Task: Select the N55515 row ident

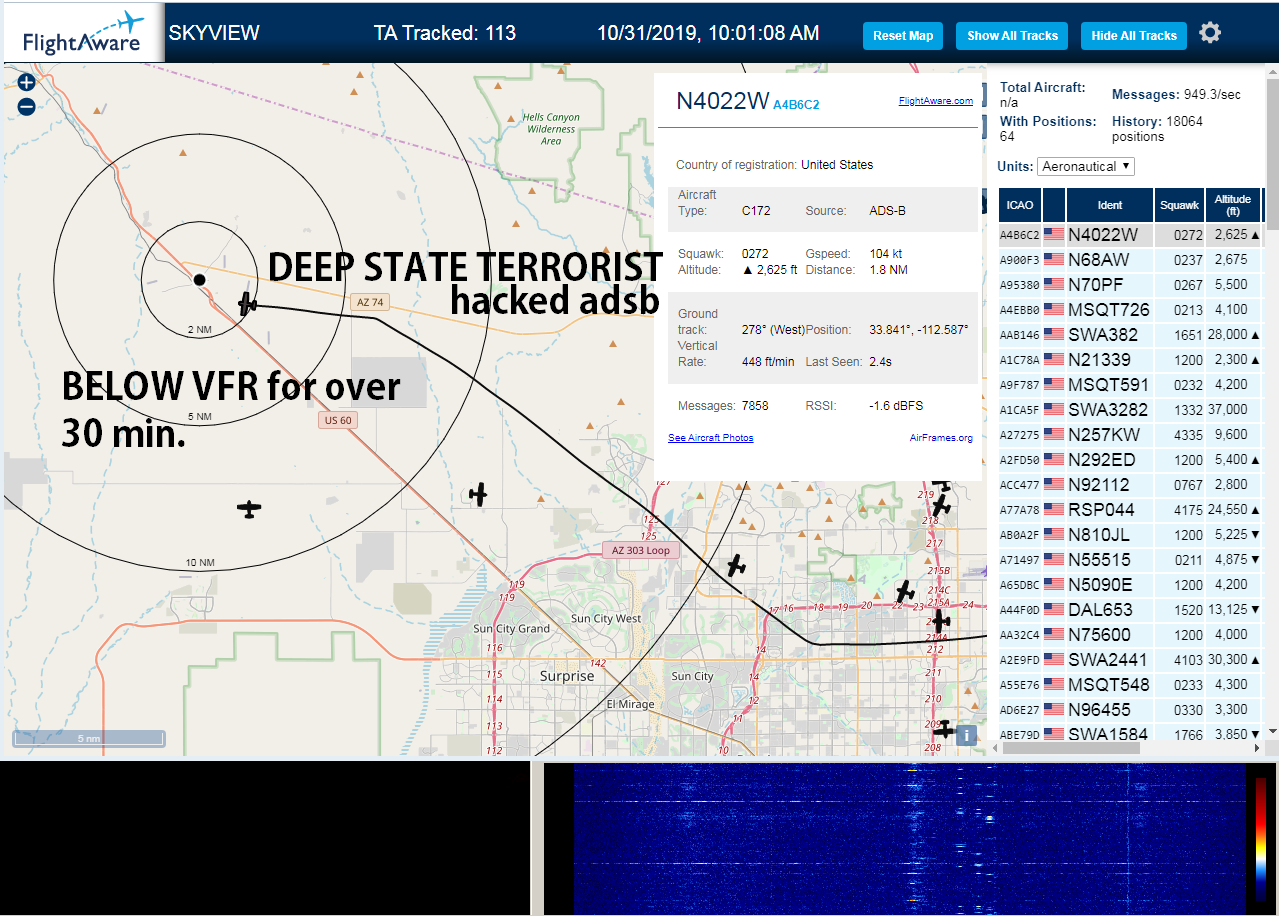Action: 1100,560
